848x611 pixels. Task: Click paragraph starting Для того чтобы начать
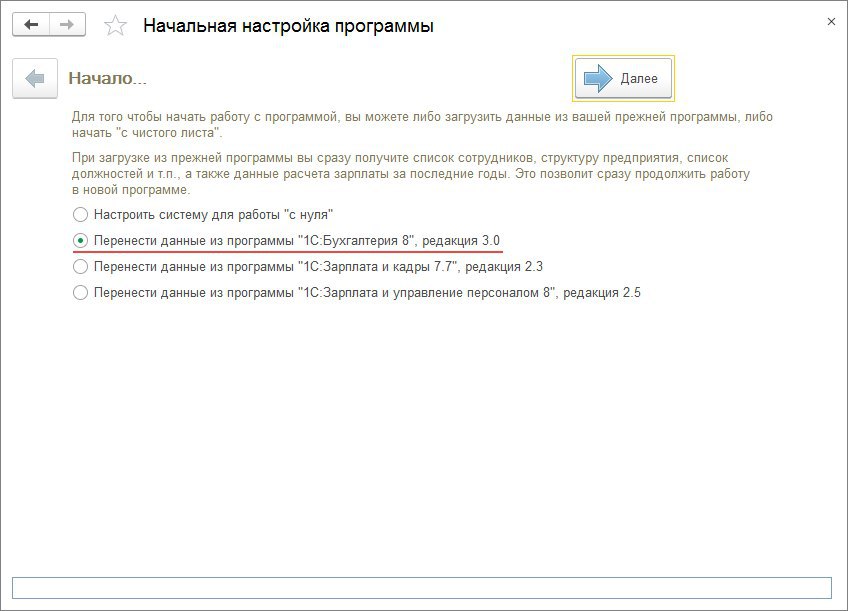pos(422,124)
